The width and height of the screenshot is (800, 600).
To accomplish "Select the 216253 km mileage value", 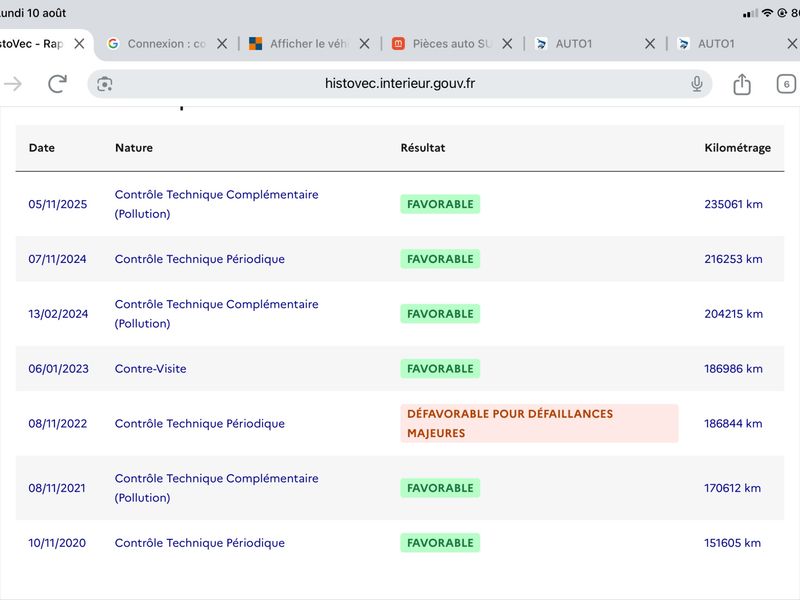I will (733, 259).
